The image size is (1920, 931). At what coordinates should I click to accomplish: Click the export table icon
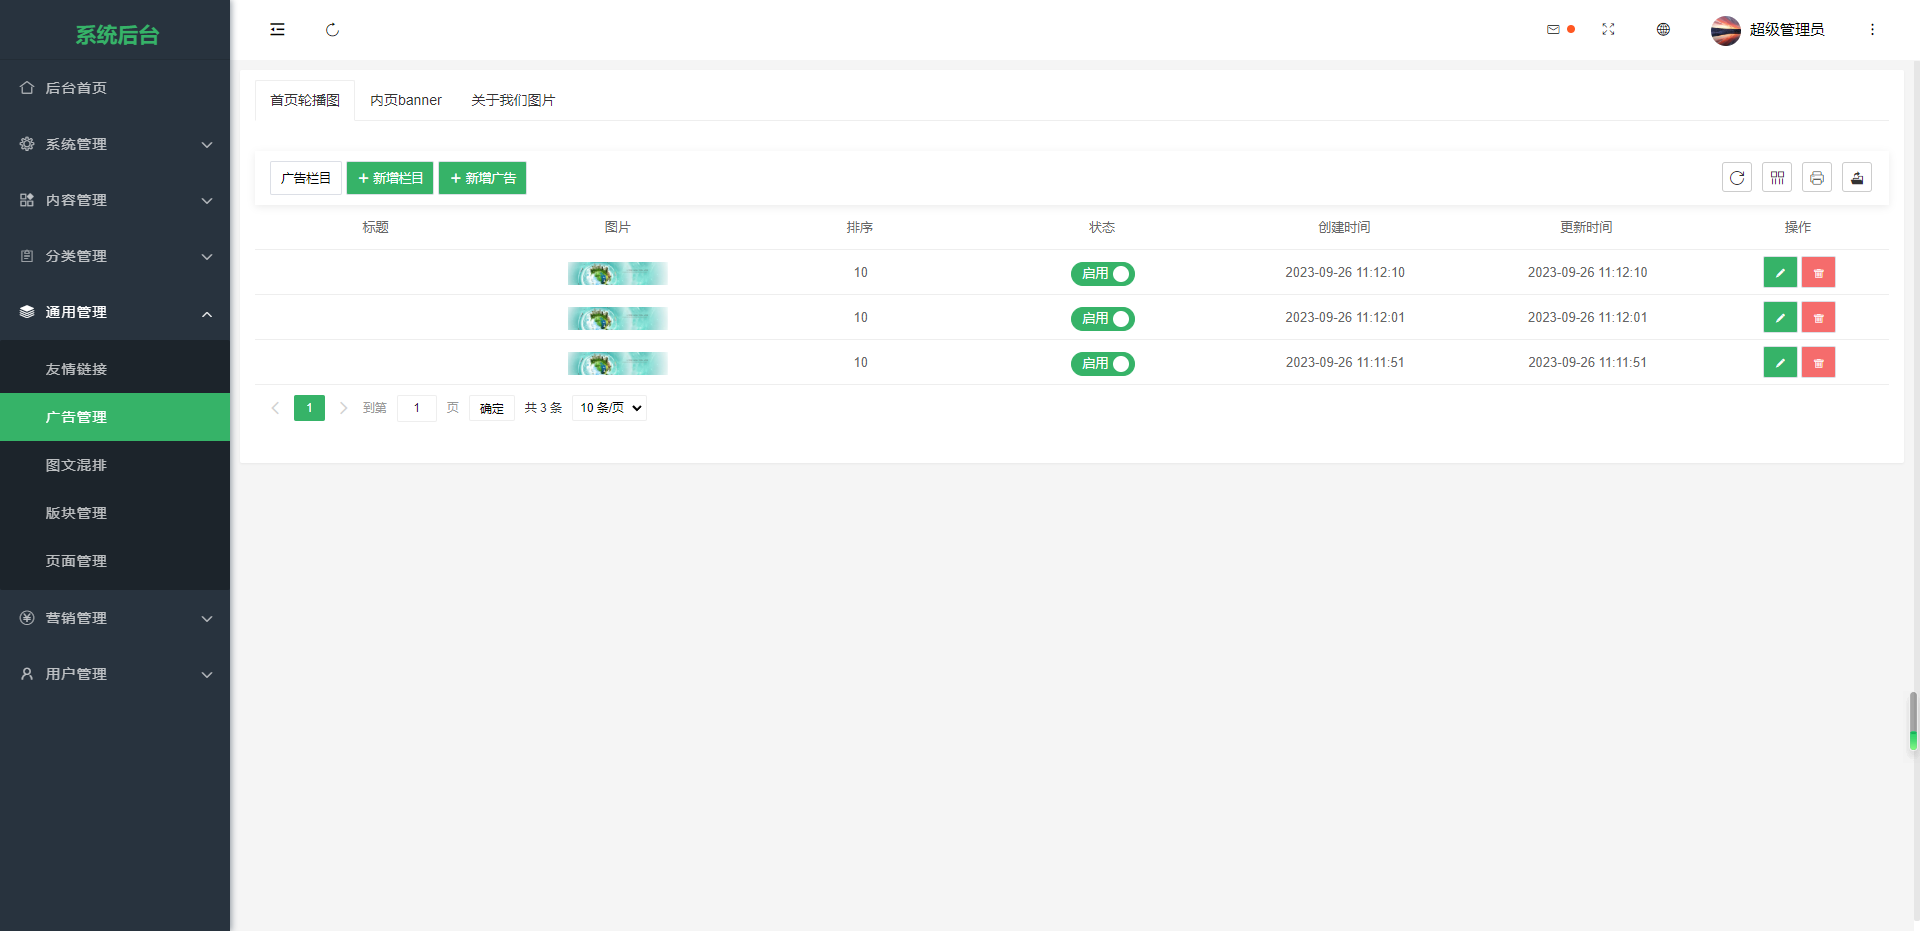pos(1857,178)
